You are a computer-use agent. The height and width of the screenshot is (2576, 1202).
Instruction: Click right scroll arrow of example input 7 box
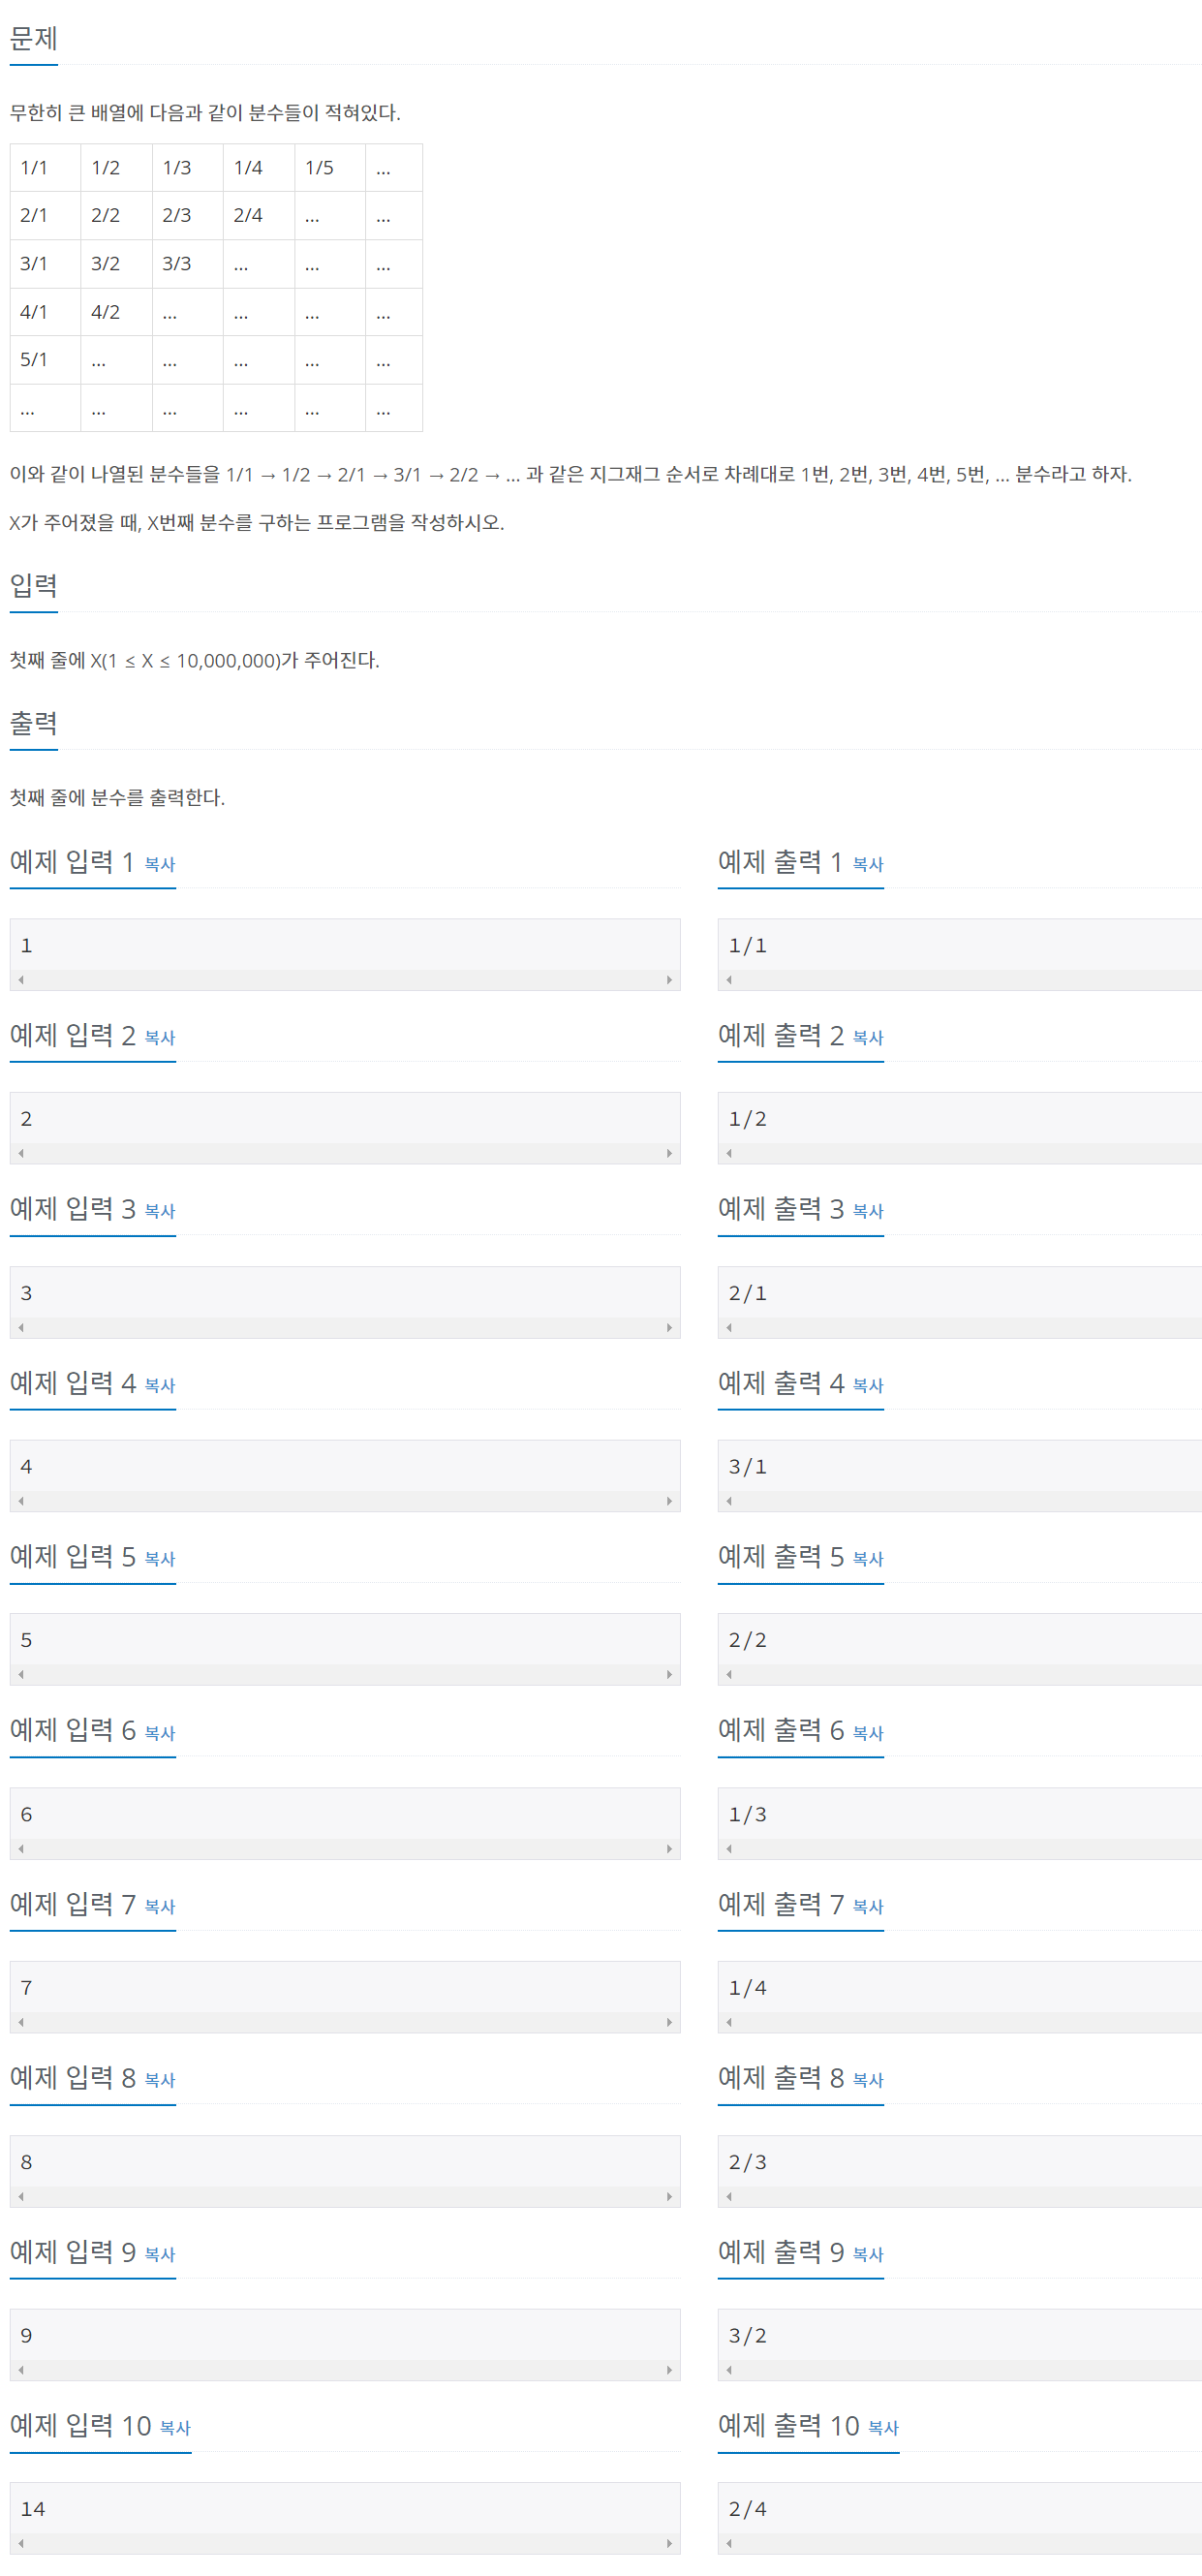(x=669, y=2022)
